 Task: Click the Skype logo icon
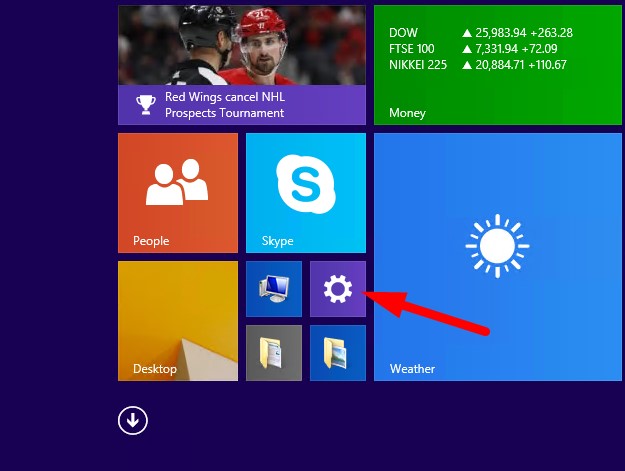click(x=305, y=183)
